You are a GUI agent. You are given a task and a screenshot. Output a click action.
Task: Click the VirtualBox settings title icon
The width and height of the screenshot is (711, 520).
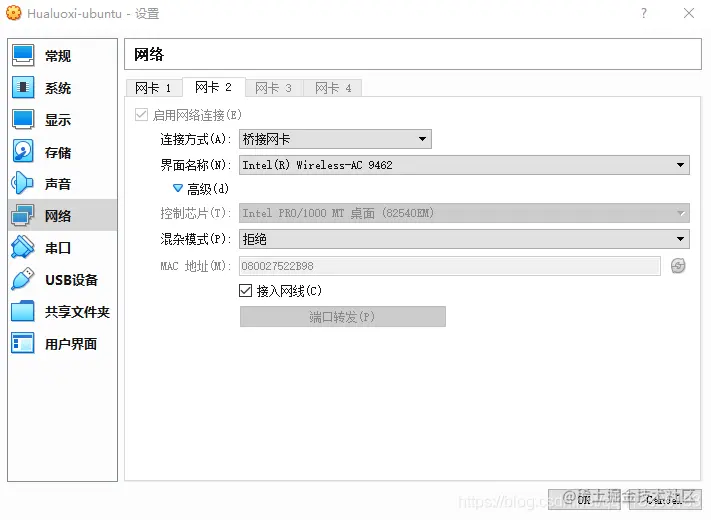point(14,13)
